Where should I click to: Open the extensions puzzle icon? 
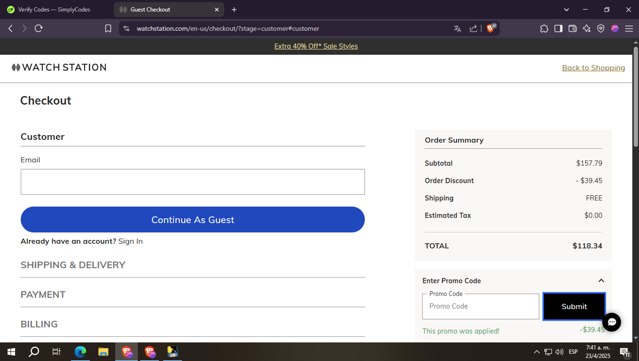544,29
